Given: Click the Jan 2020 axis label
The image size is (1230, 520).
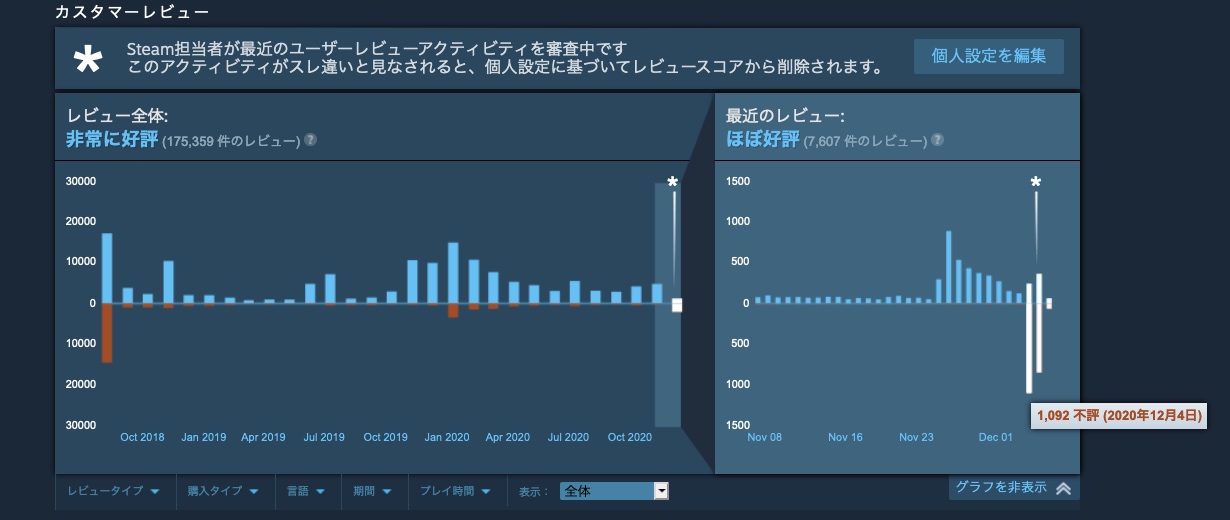Looking at the screenshot, I should click(446, 437).
